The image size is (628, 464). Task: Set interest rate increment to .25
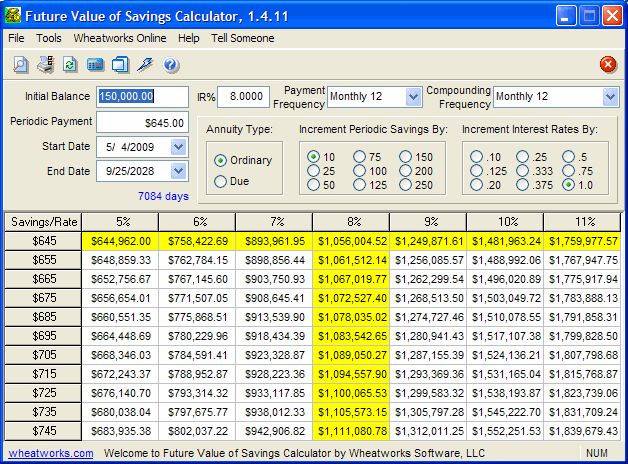522,157
